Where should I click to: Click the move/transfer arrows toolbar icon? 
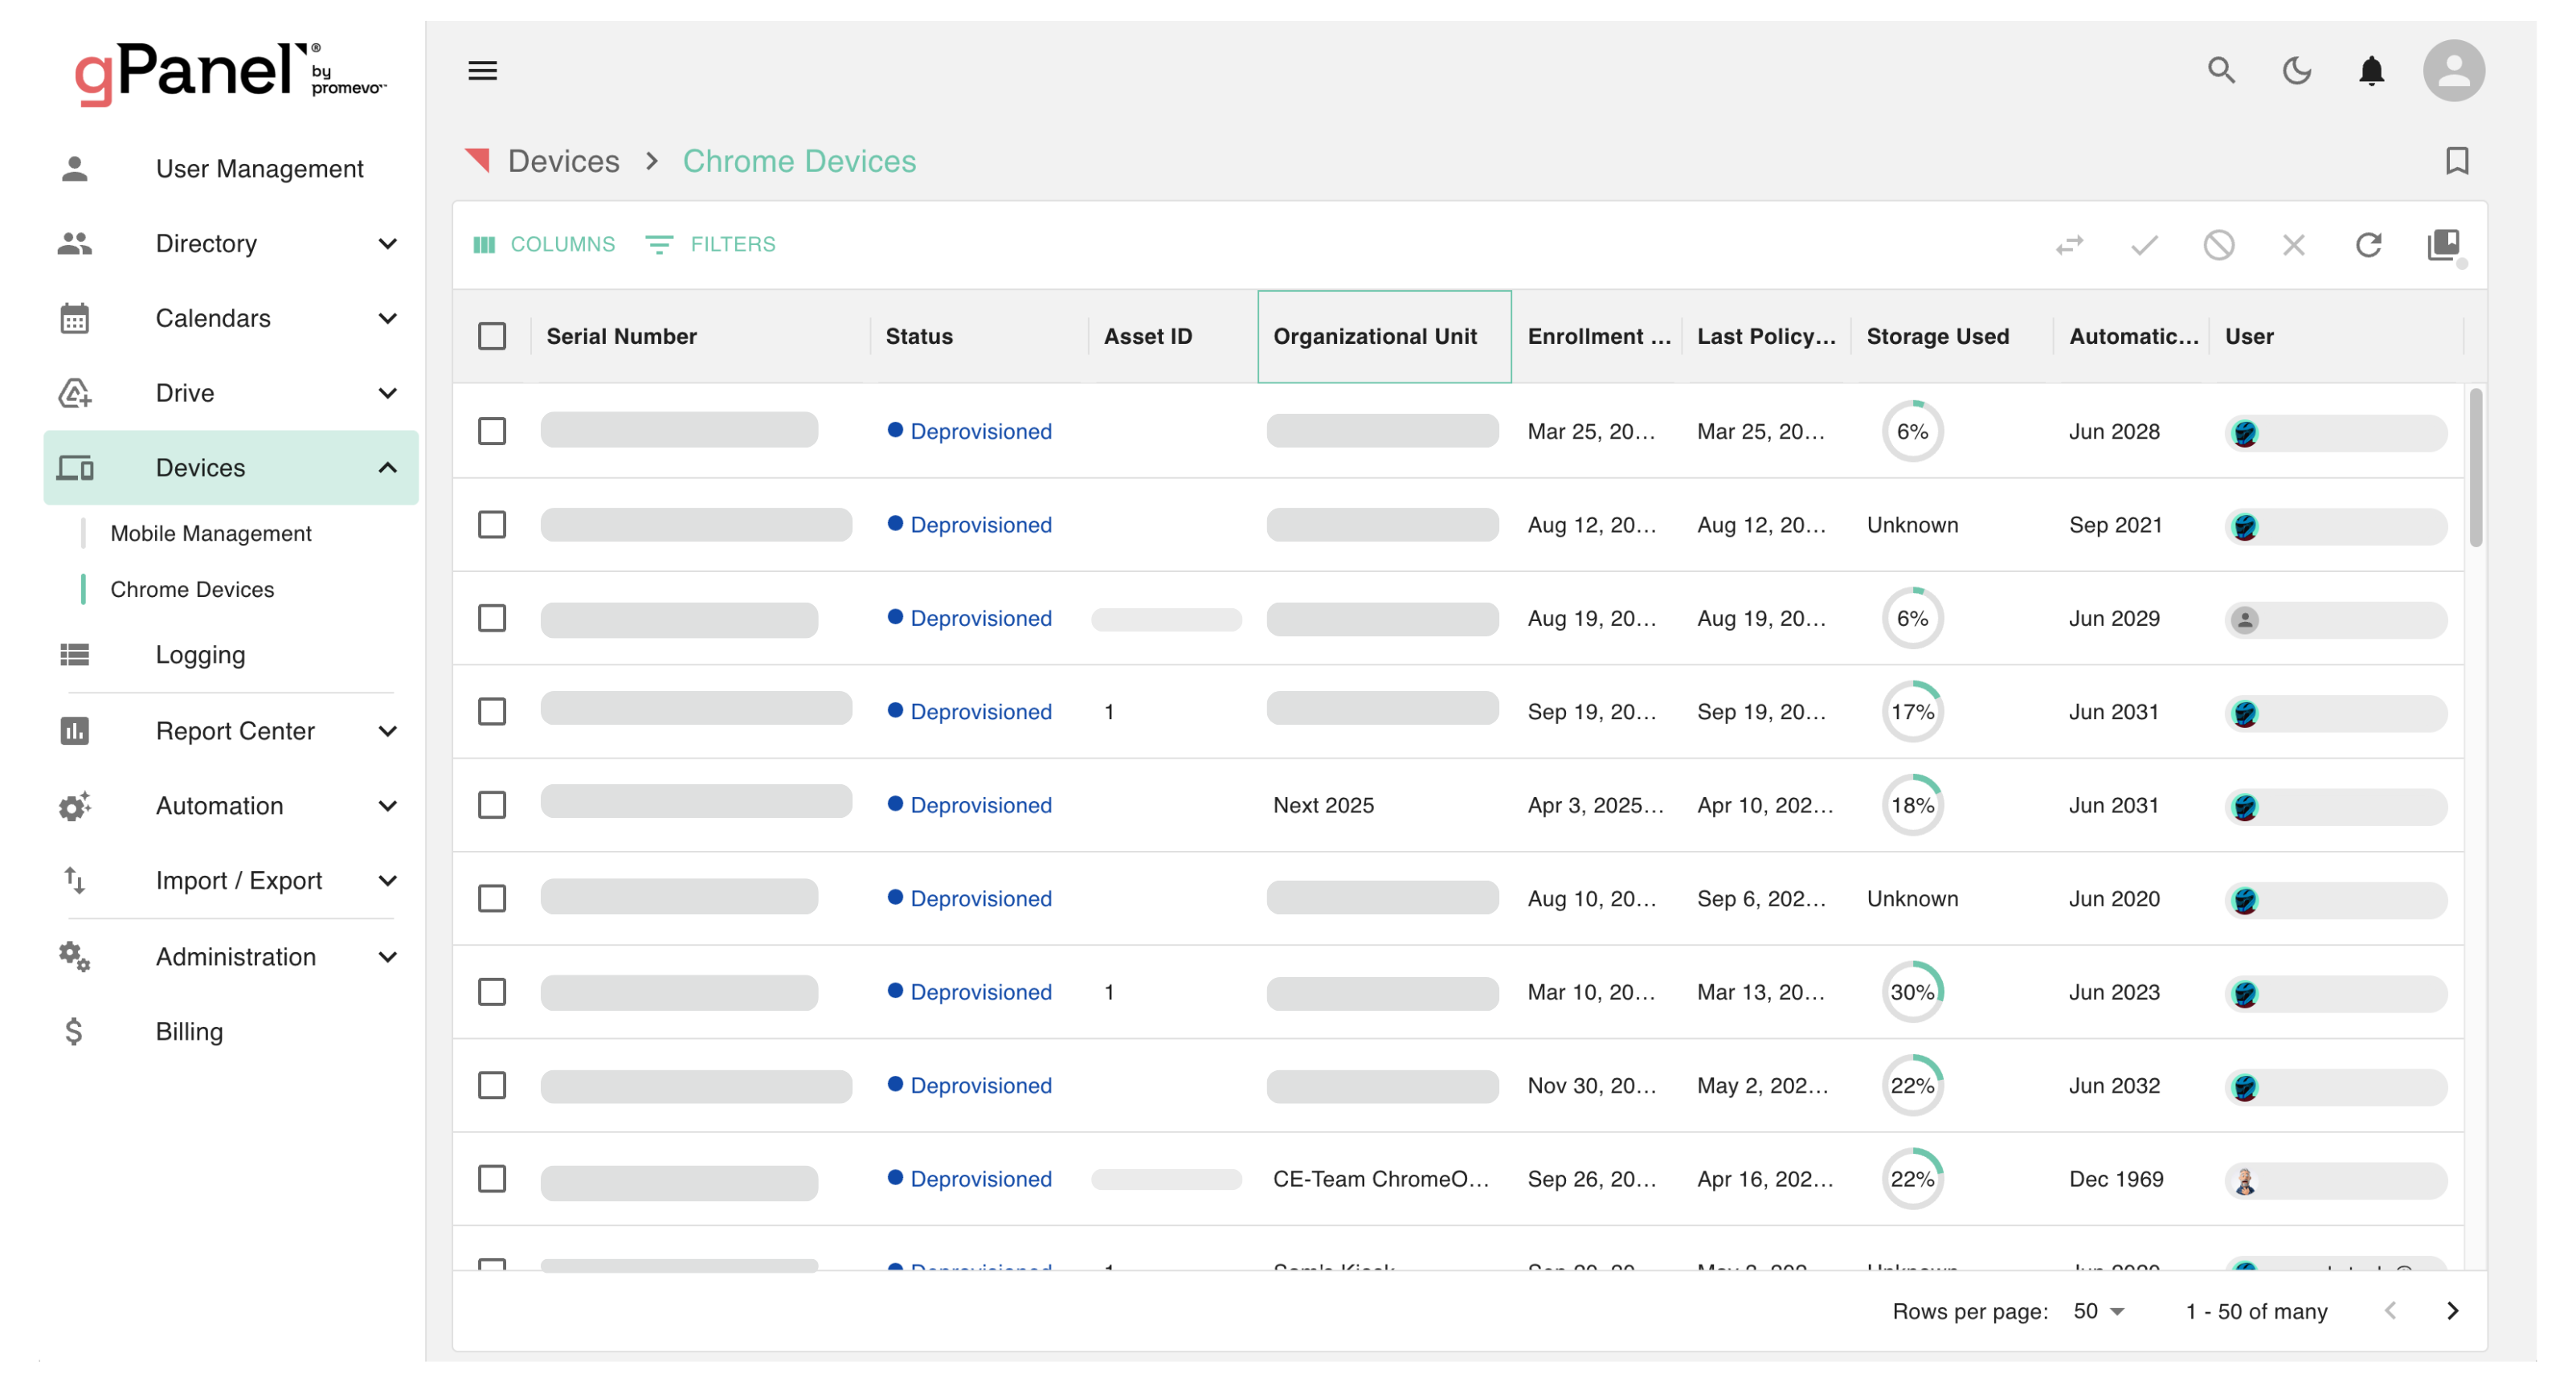tap(2069, 245)
